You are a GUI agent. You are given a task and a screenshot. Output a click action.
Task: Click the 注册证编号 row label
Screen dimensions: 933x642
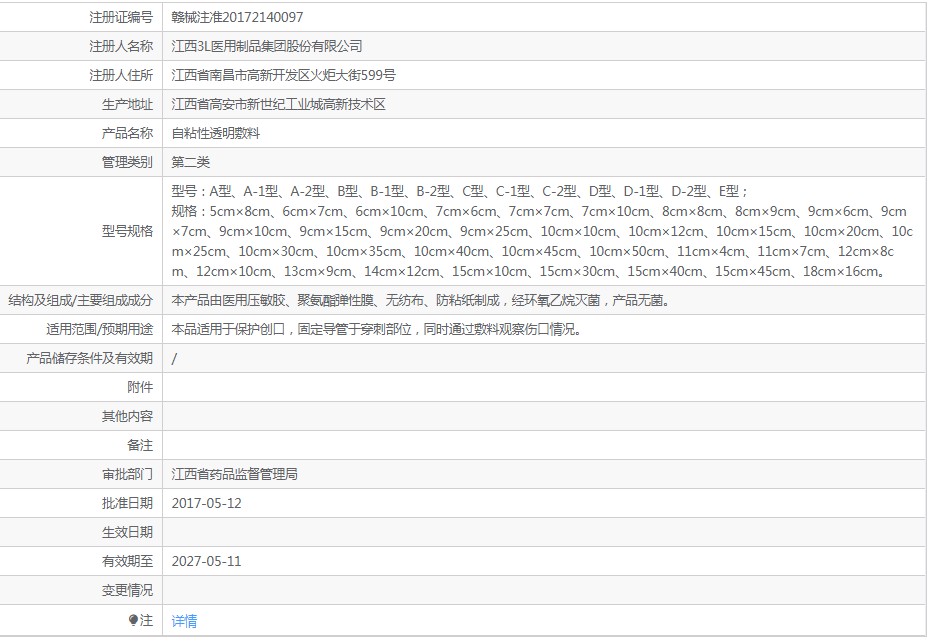[x=121, y=17]
